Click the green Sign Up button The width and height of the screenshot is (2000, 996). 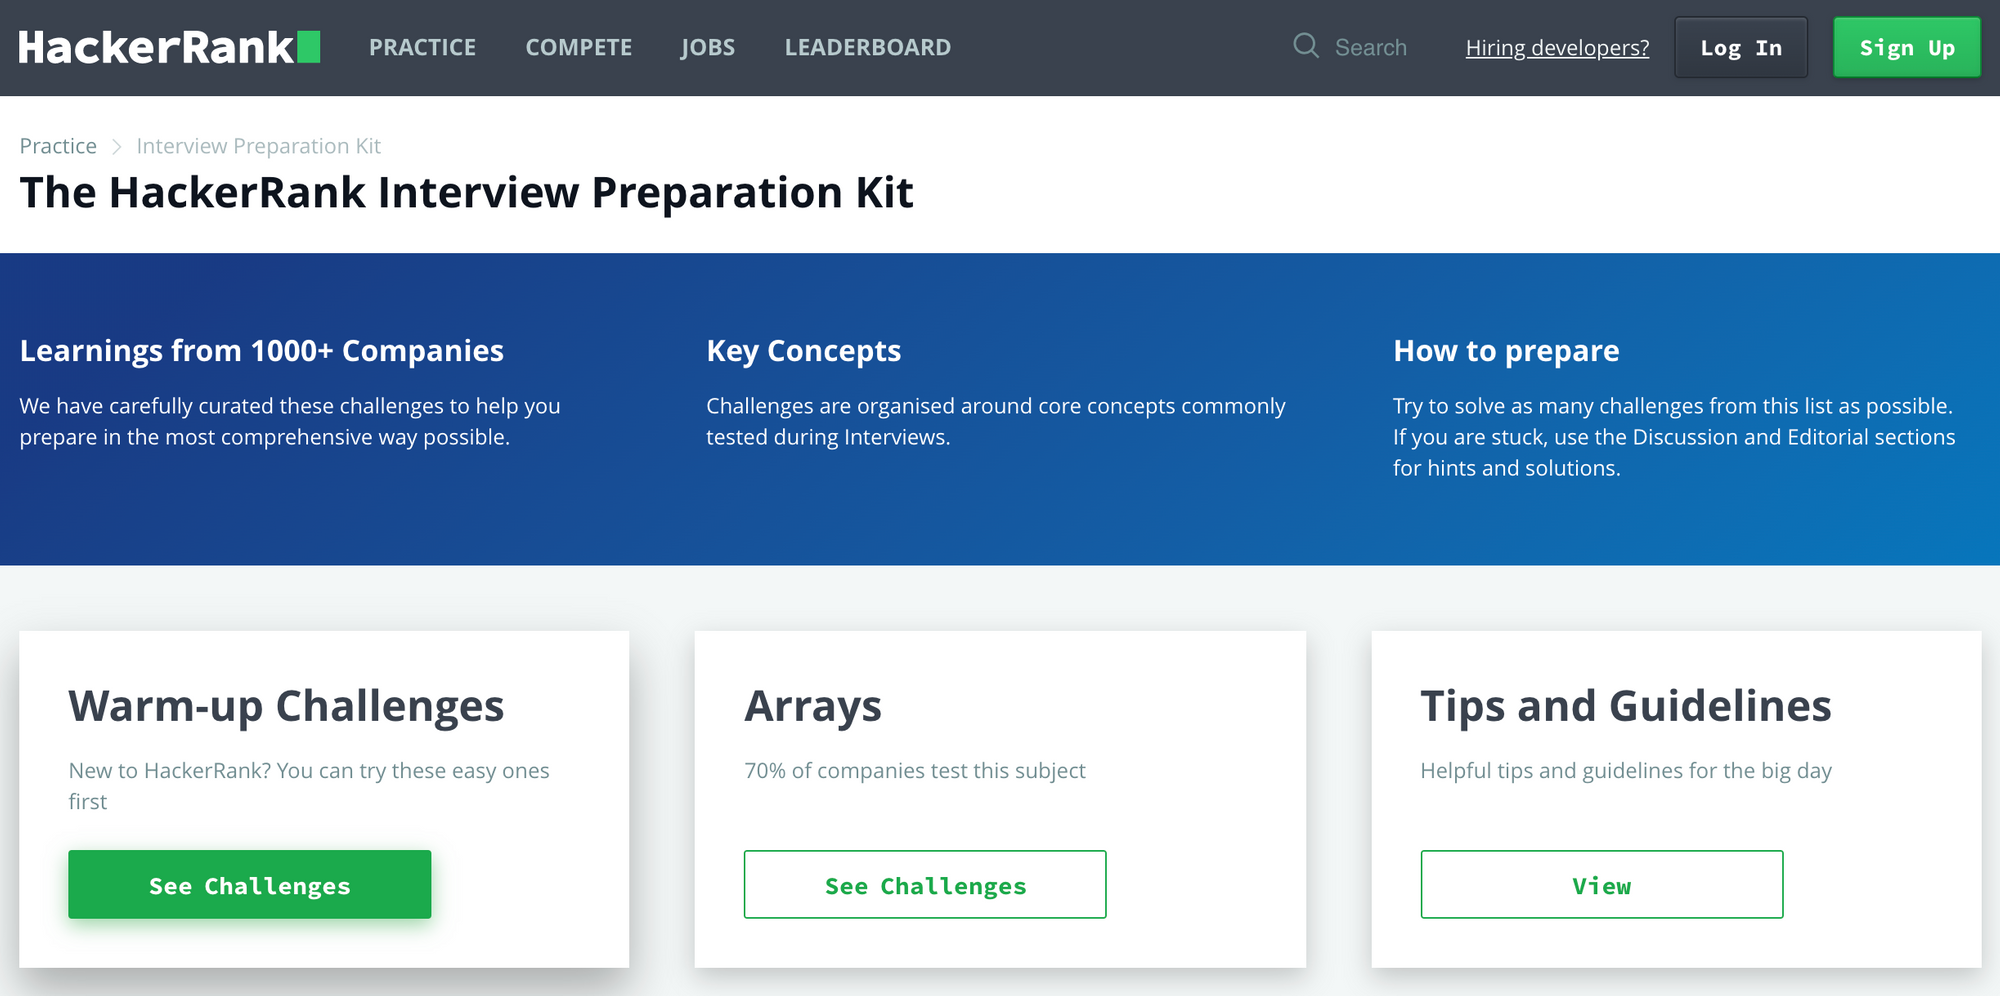pos(1907,47)
